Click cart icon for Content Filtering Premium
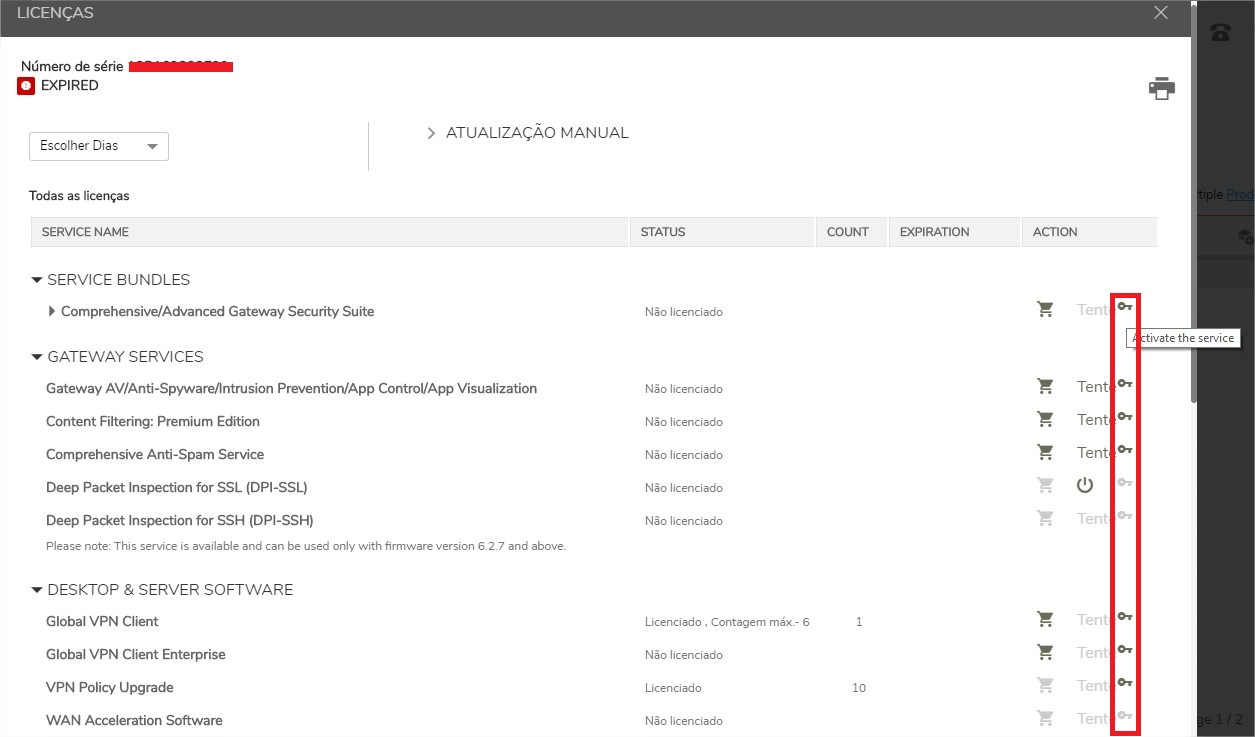This screenshot has width=1255, height=737. [1046, 419]
